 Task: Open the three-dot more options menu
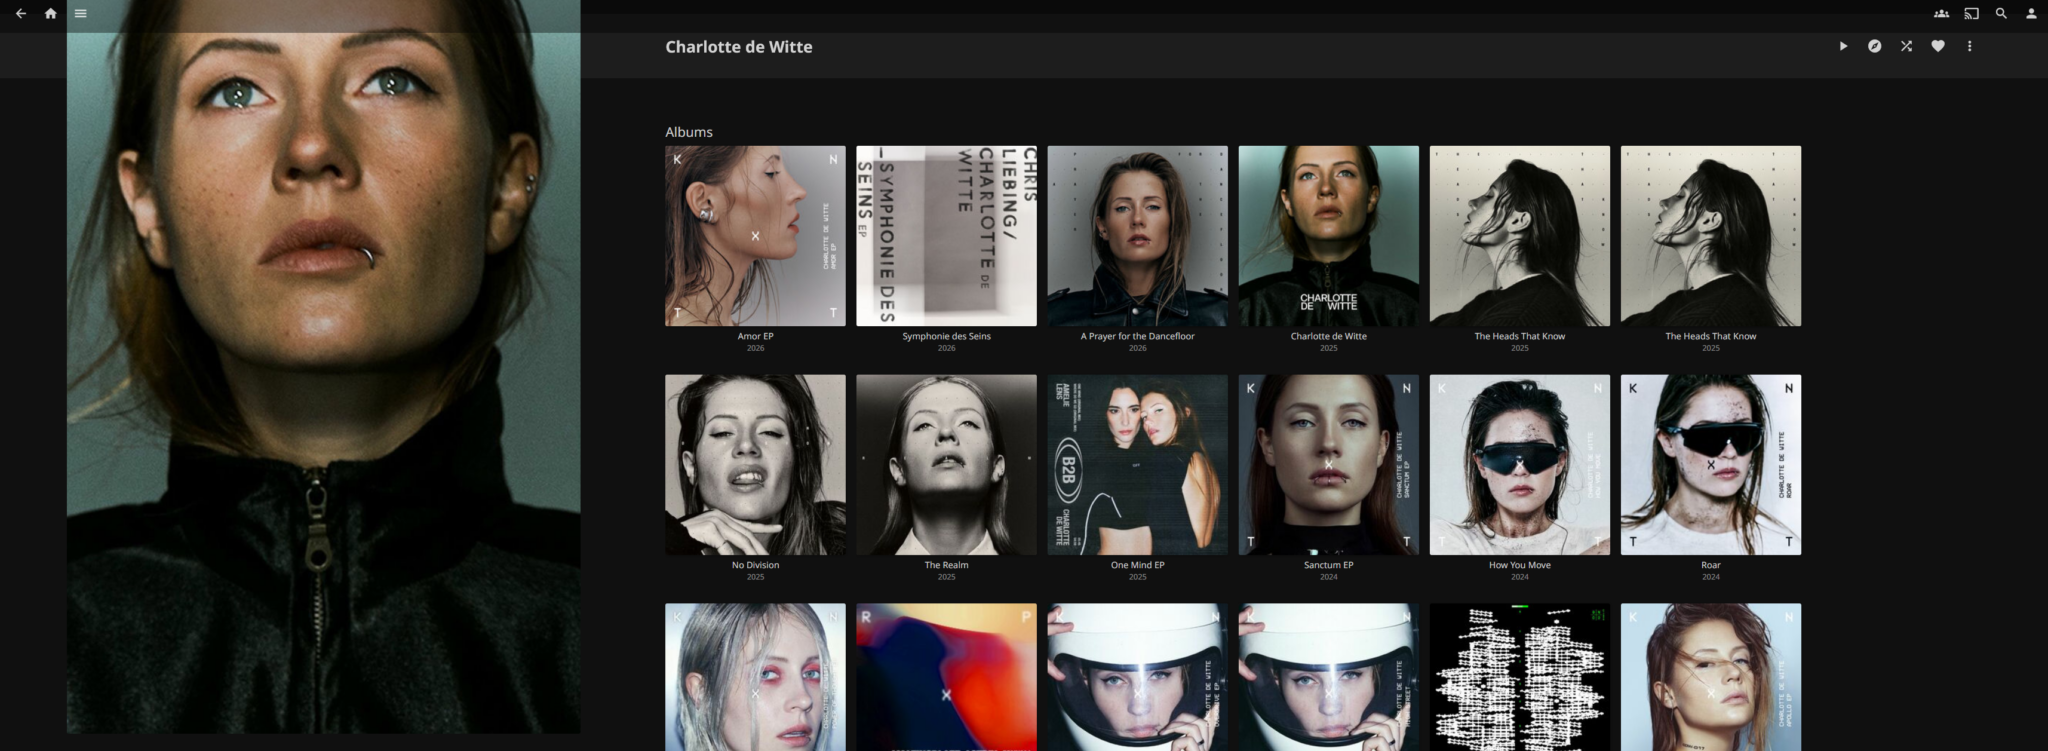tap(1970, 46)
